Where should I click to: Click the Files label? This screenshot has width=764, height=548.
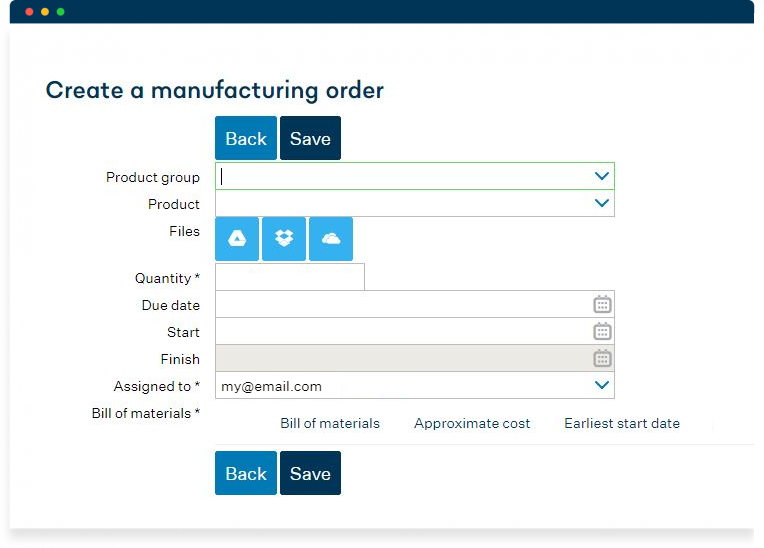click(185, 231)
